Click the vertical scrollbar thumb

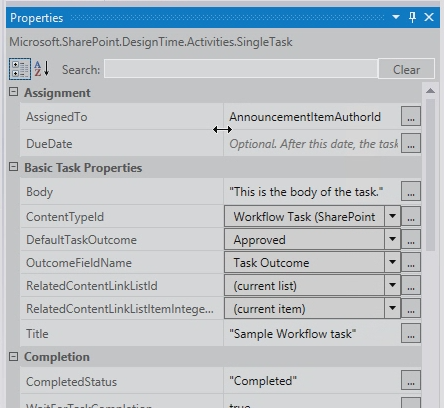pos(430,175)
